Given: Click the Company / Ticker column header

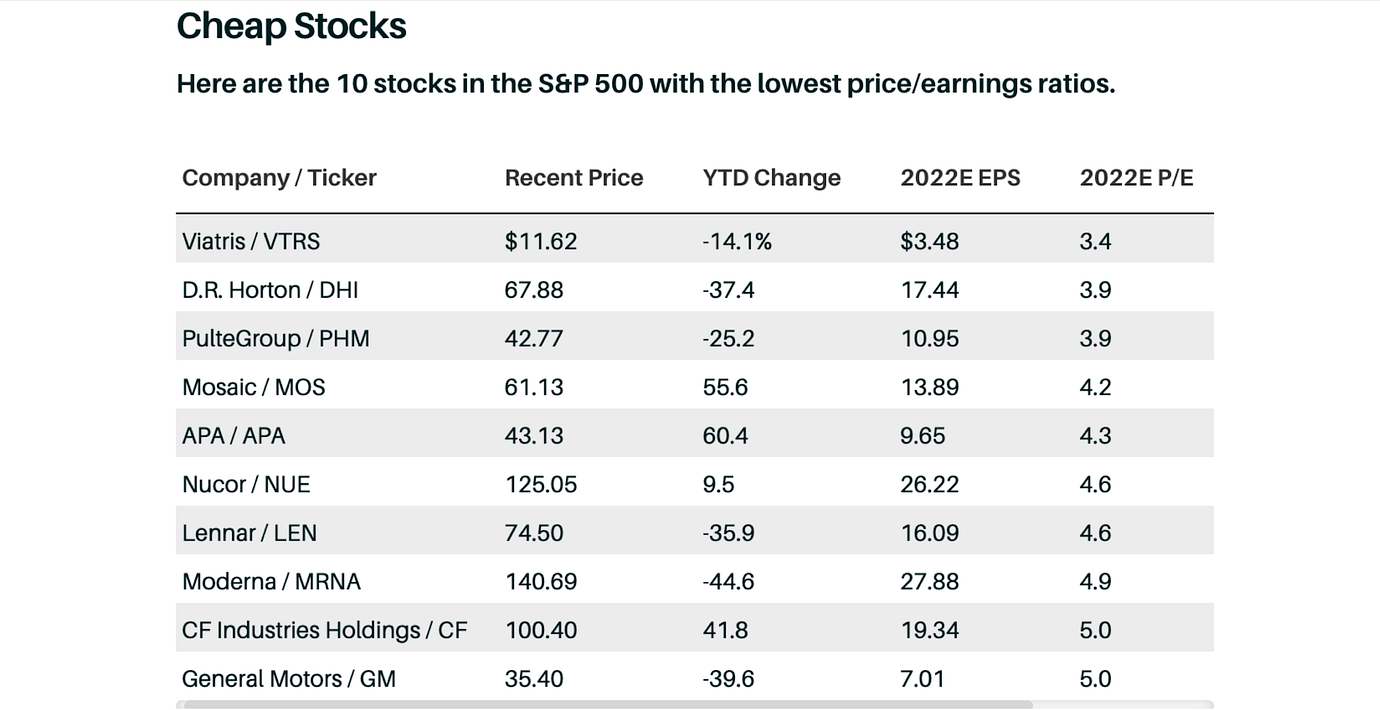Looking at the screenshot, I should click(x=279, y=178).
